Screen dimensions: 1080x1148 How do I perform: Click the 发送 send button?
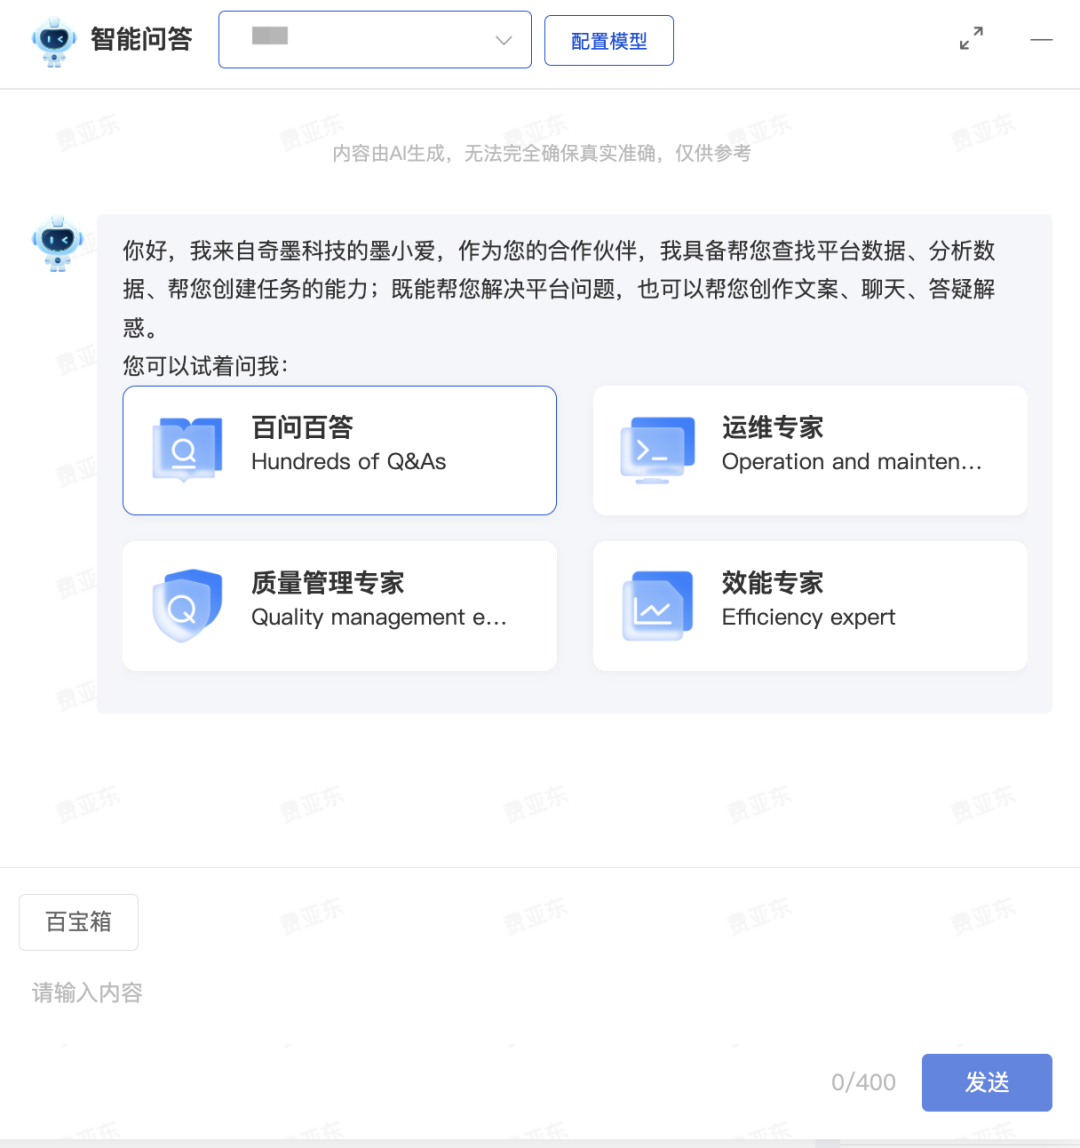tap(987, 1083)
